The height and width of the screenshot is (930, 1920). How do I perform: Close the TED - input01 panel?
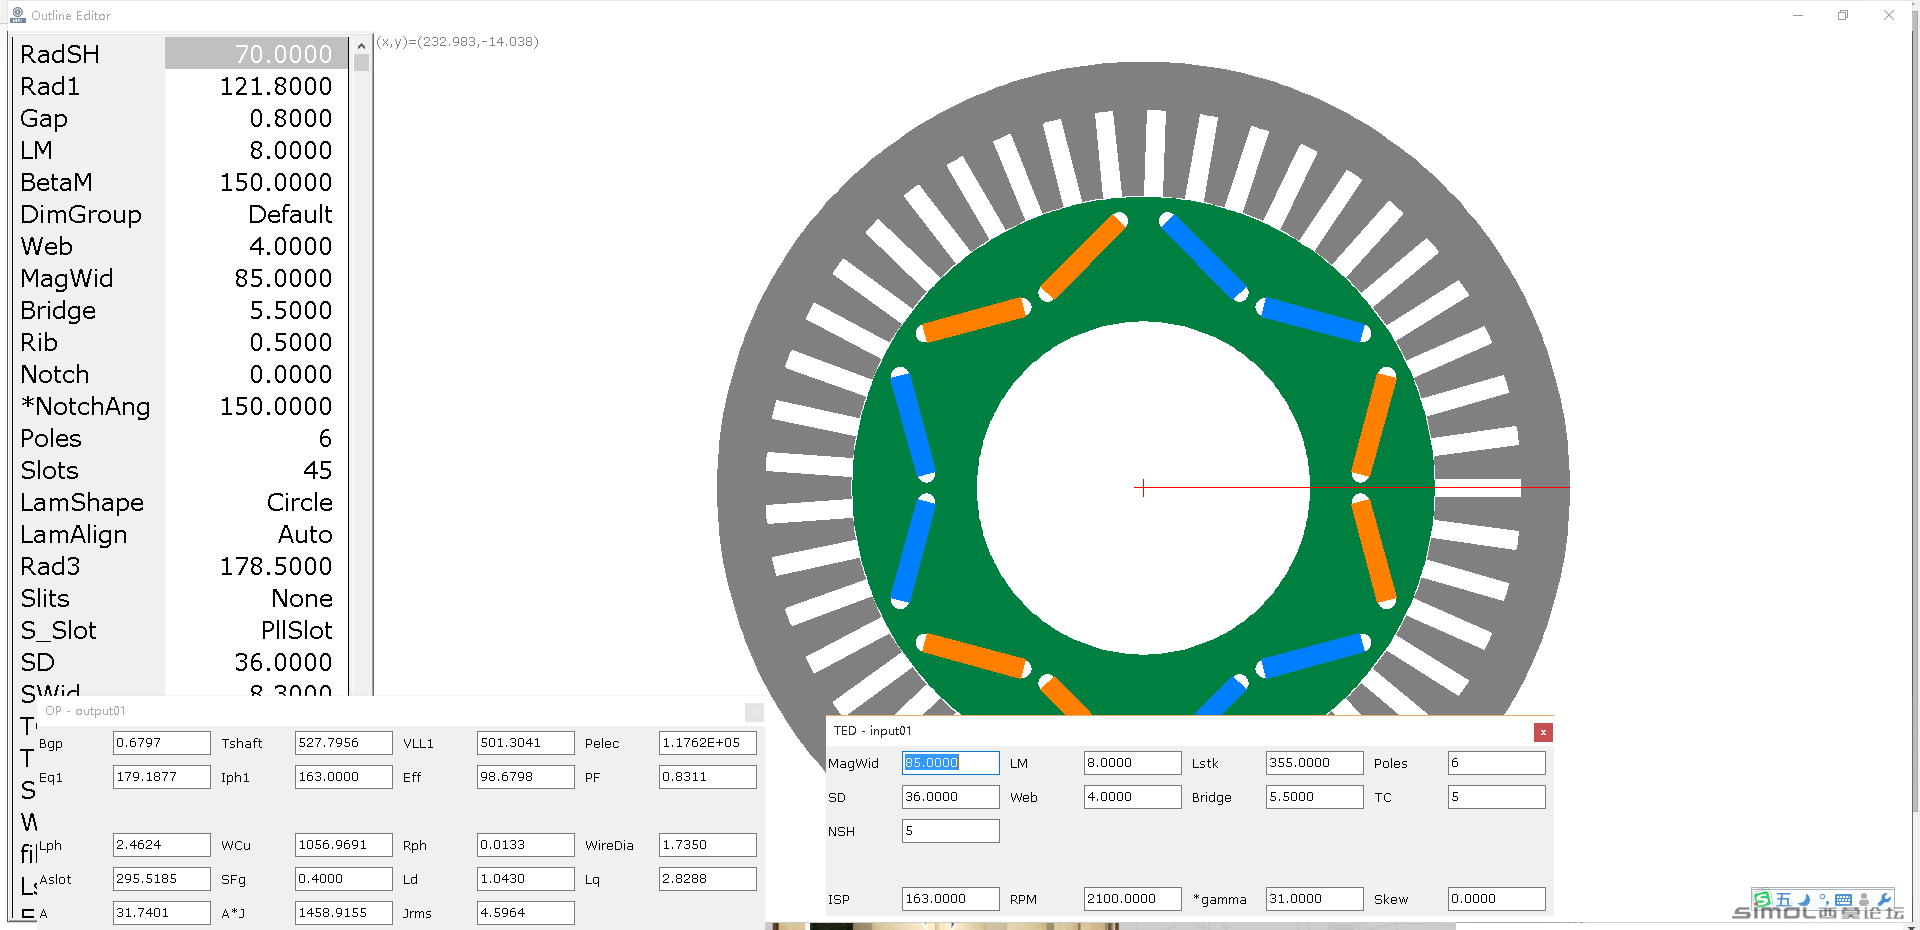pos(1543,732)
